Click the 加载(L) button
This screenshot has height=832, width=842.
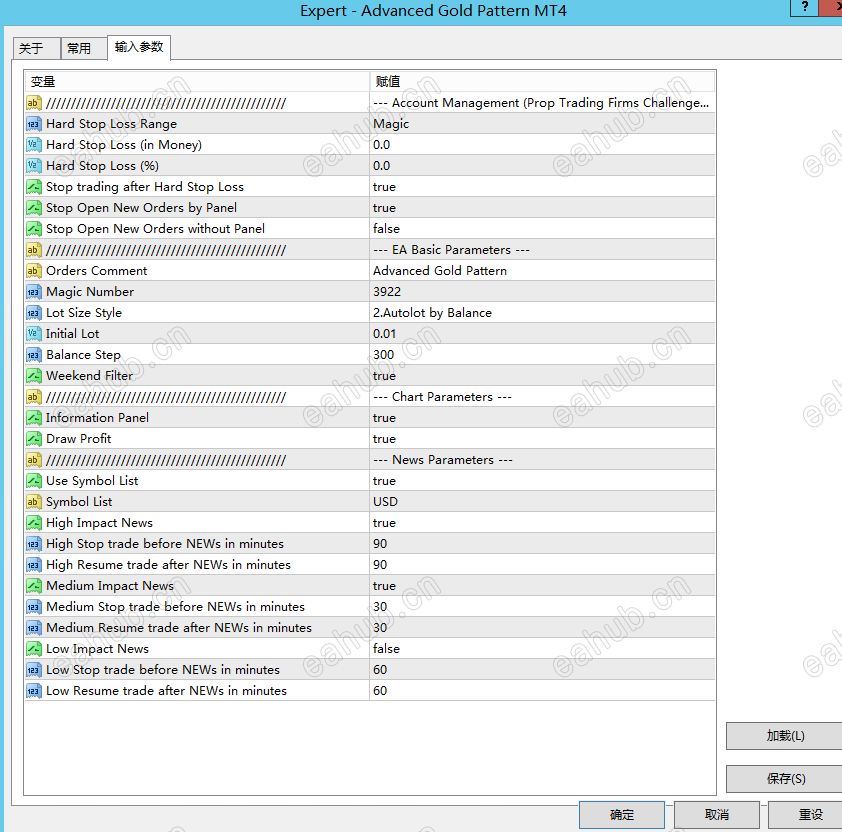point(785,736)
